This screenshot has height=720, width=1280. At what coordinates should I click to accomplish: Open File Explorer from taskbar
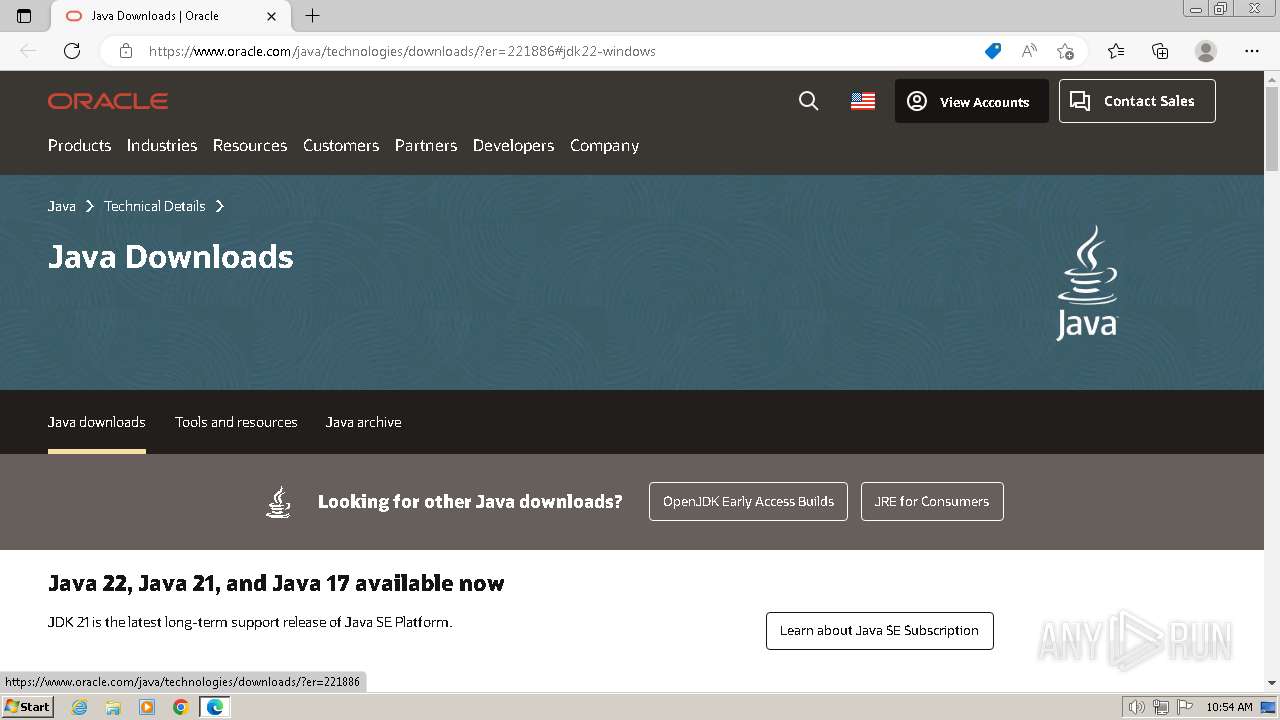113,707
